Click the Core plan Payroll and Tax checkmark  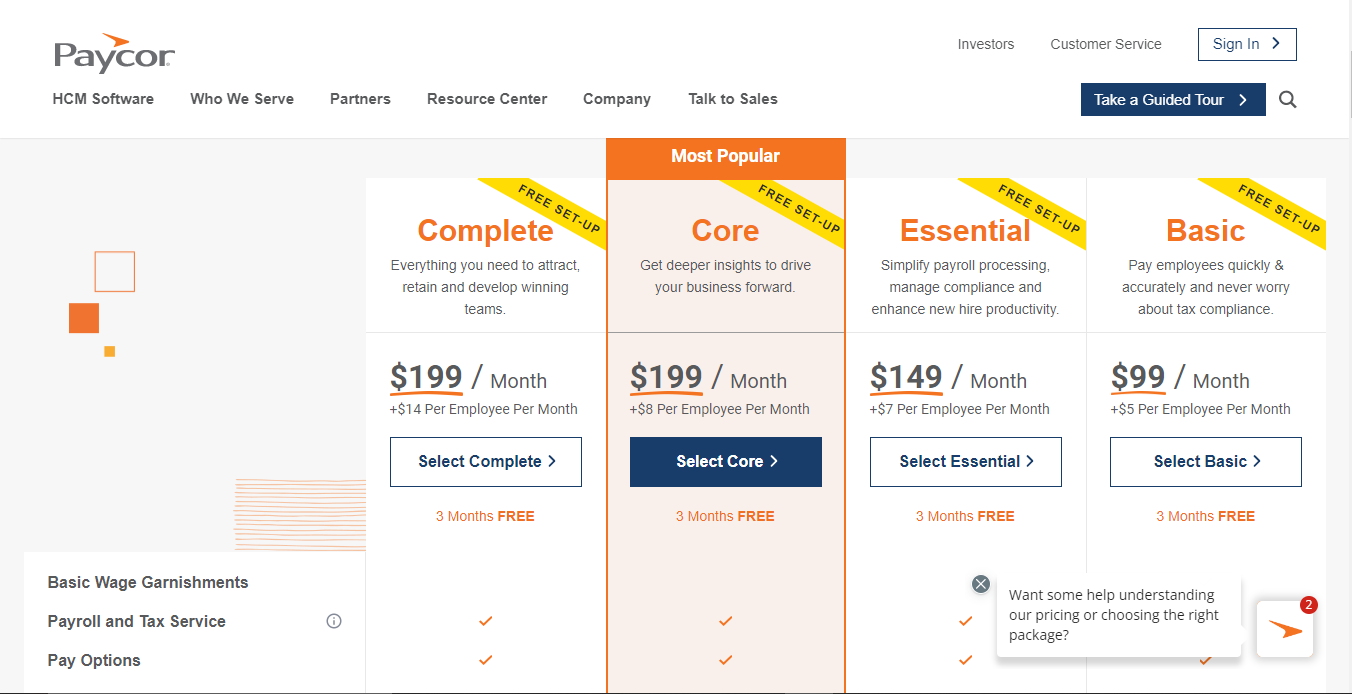point(725,621)
